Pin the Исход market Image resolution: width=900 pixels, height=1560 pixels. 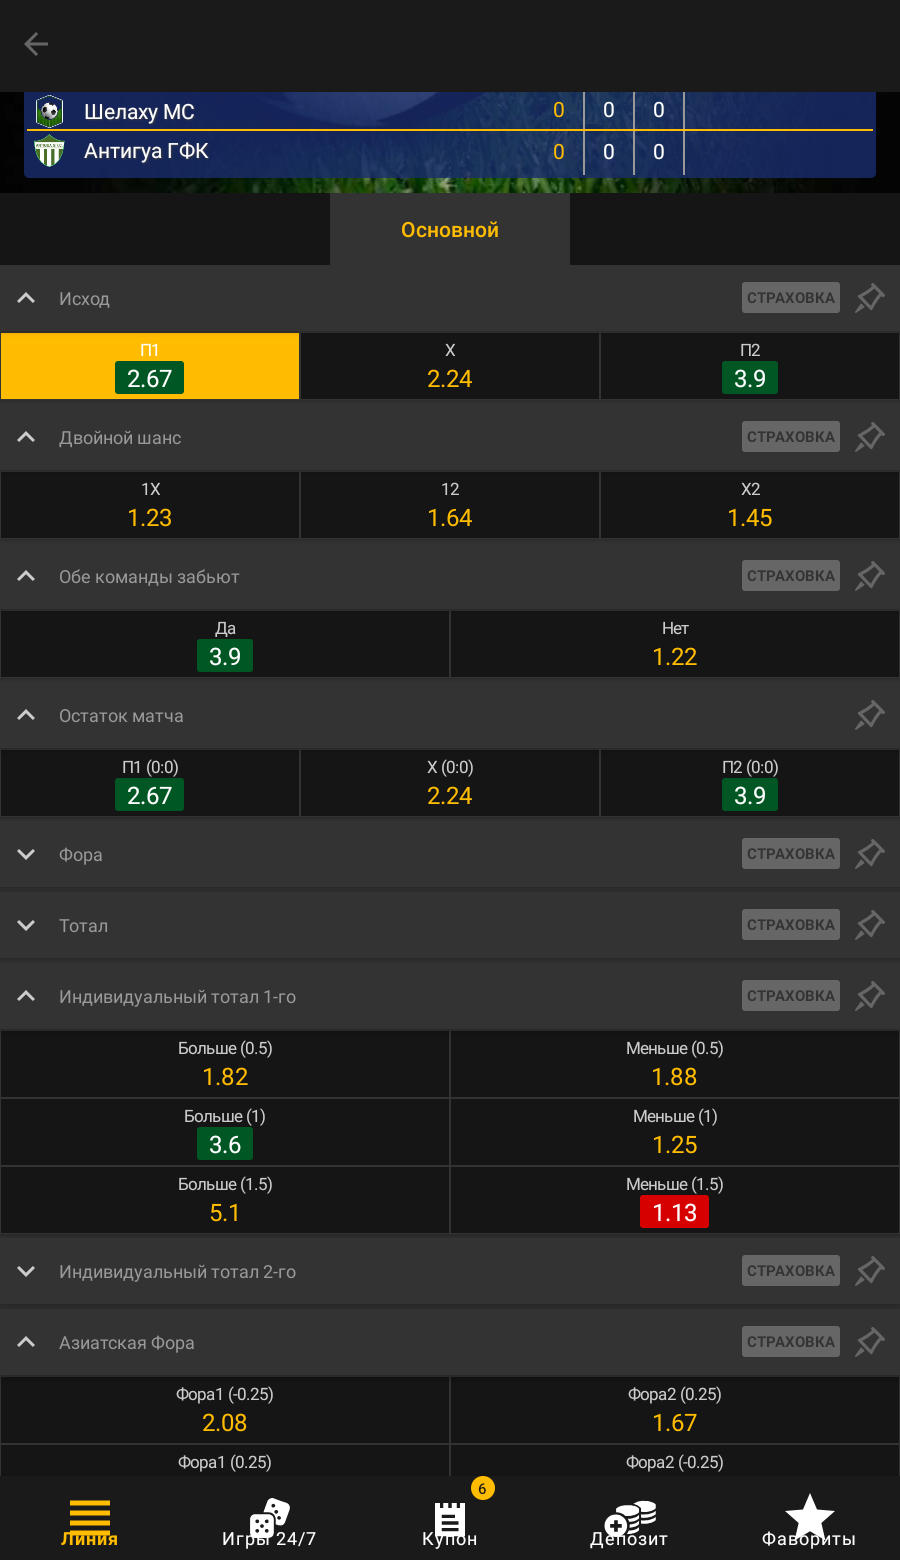coord(870,298)
